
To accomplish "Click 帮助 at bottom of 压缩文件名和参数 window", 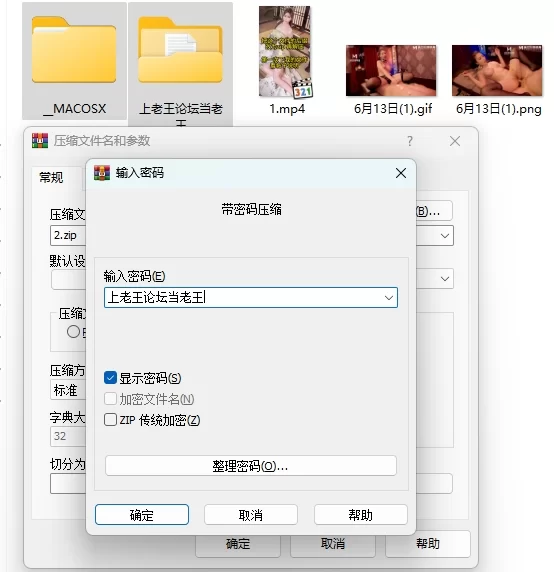I will pos(427,544).
